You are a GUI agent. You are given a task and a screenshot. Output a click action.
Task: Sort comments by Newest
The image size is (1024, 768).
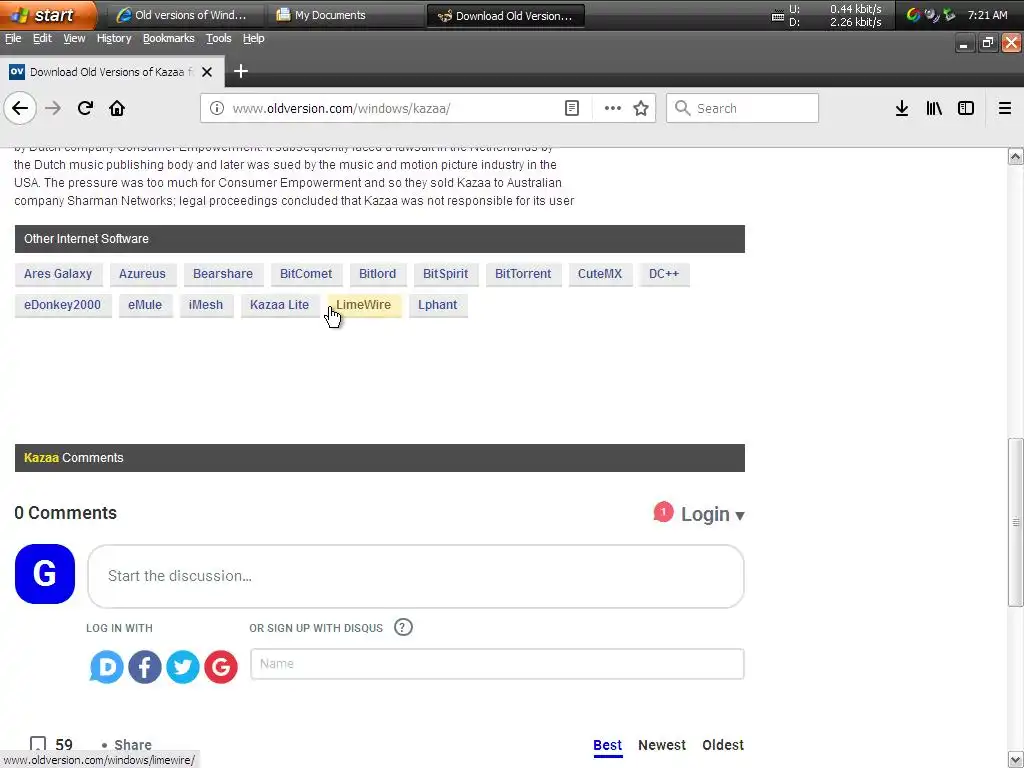pos(662,745)
